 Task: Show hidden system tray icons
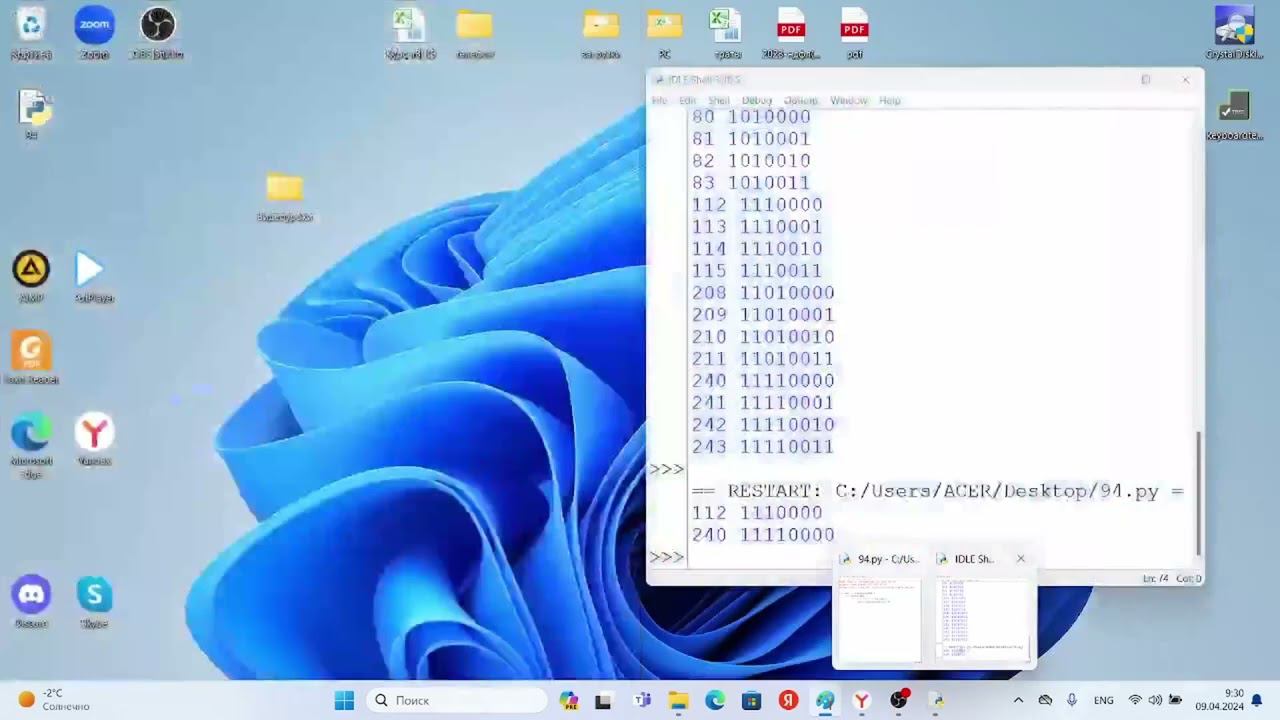click(x=1018, y=700)
